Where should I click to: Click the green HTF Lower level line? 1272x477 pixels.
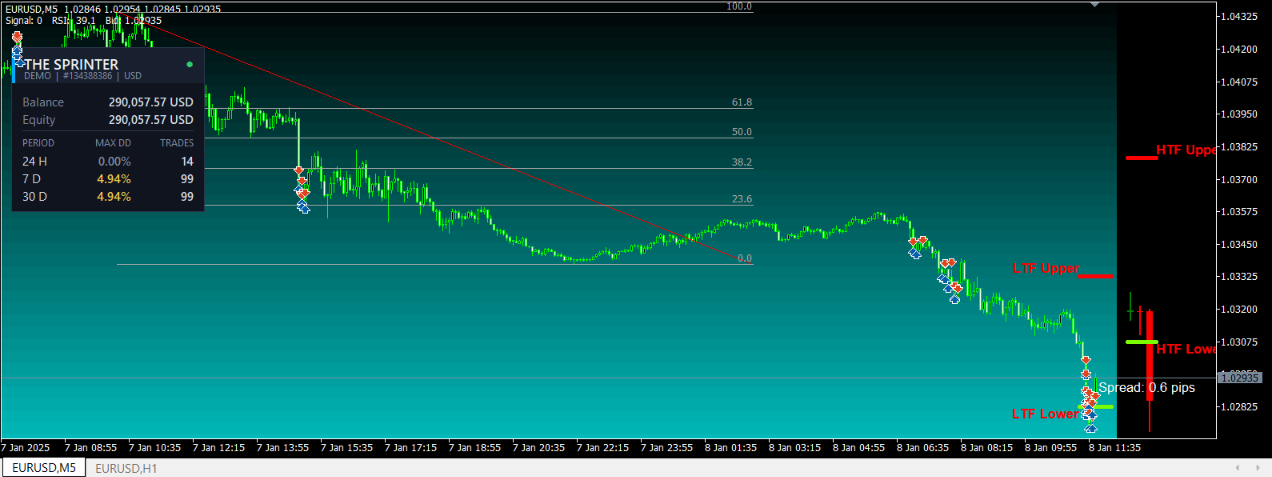pyautogui.click(x=1141, y=342)
